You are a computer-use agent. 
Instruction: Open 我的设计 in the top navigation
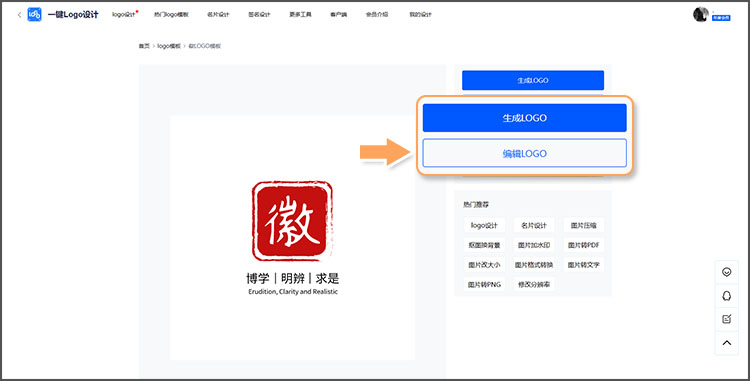(420, 14)
